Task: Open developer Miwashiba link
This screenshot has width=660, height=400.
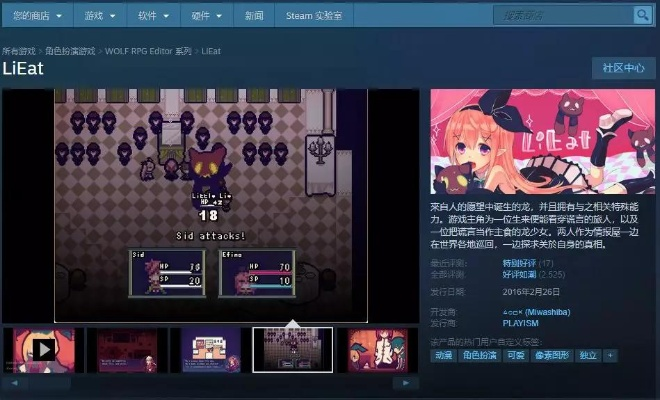Action: (x=536, y=312)
